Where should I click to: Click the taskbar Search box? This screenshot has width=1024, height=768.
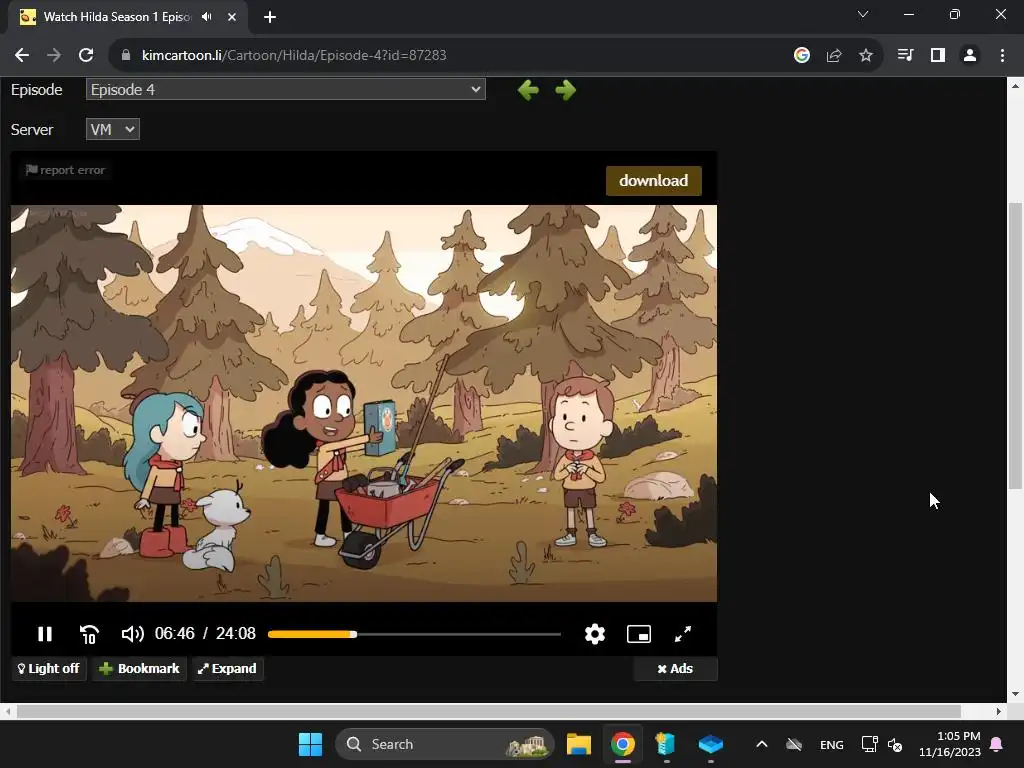click(445, 744)
